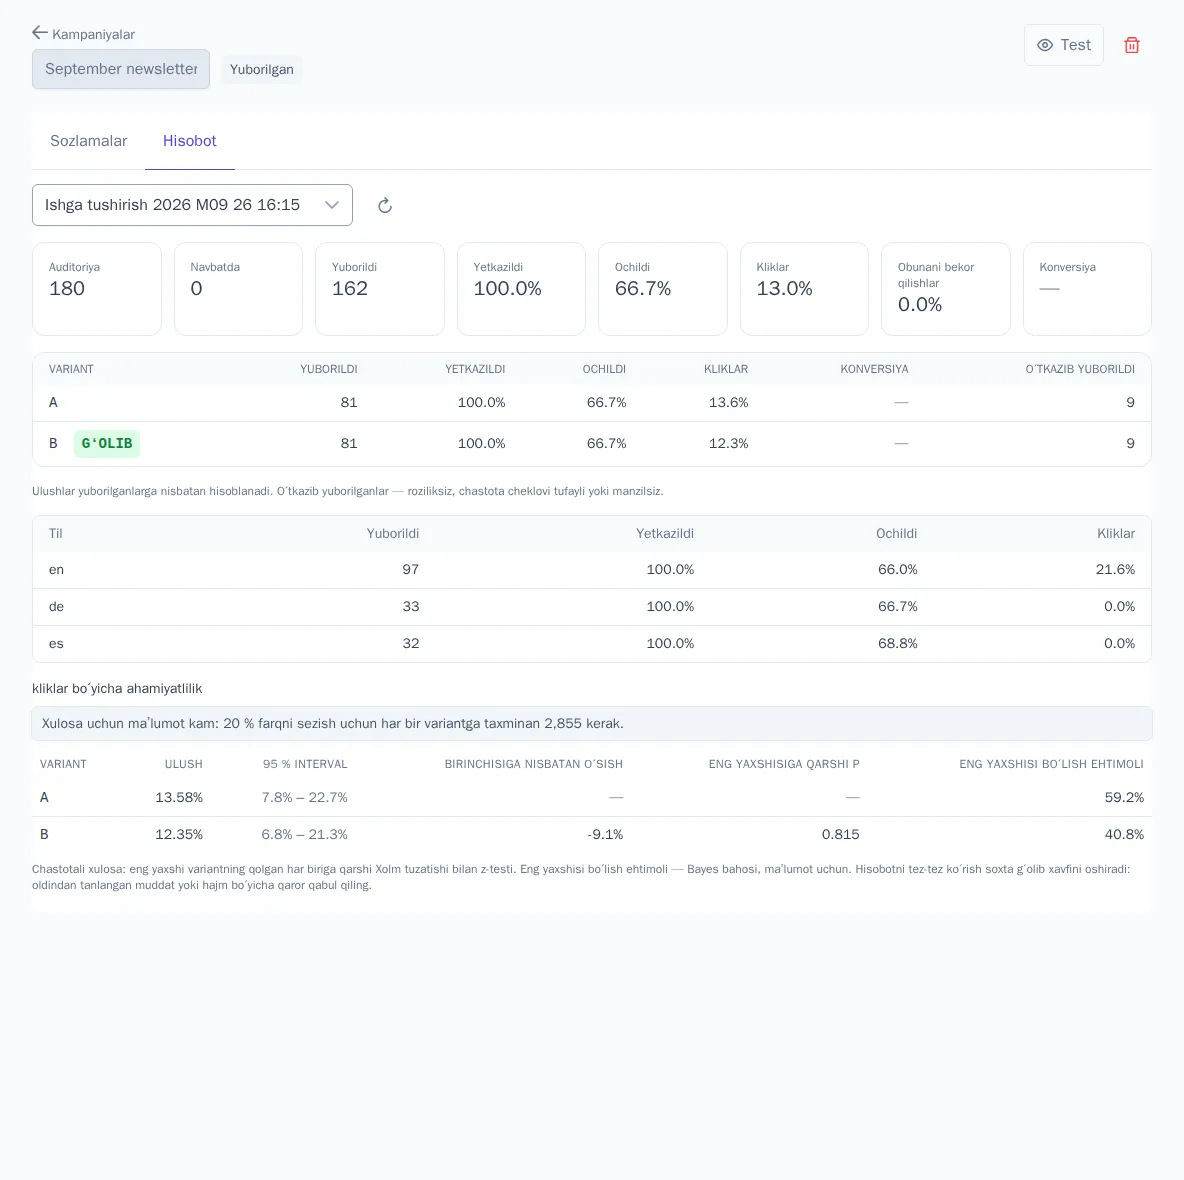Click the Obunani bekor qilishlar card

click(x=945, y=288)
